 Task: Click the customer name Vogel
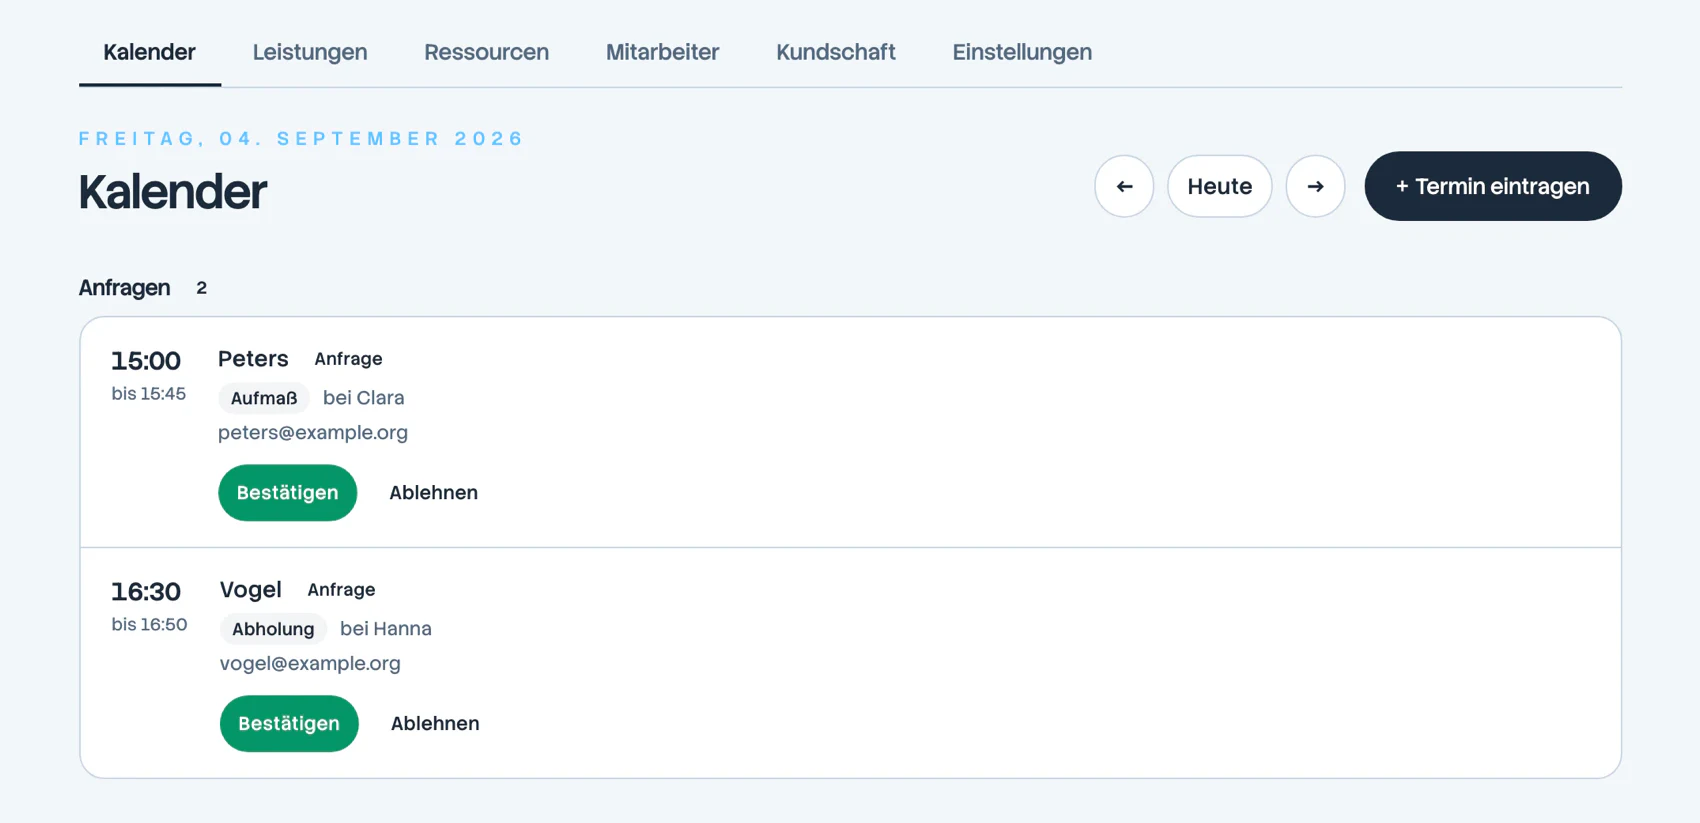[251, 590]
